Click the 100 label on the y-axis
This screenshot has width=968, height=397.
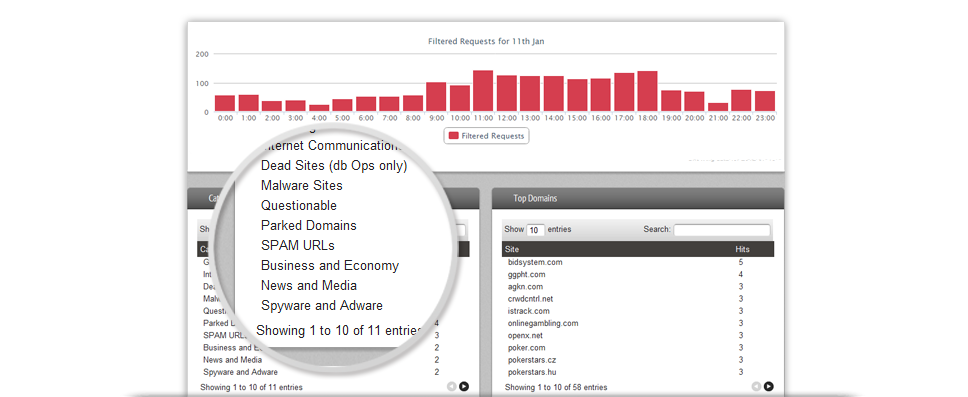click(x=202, y=83)
